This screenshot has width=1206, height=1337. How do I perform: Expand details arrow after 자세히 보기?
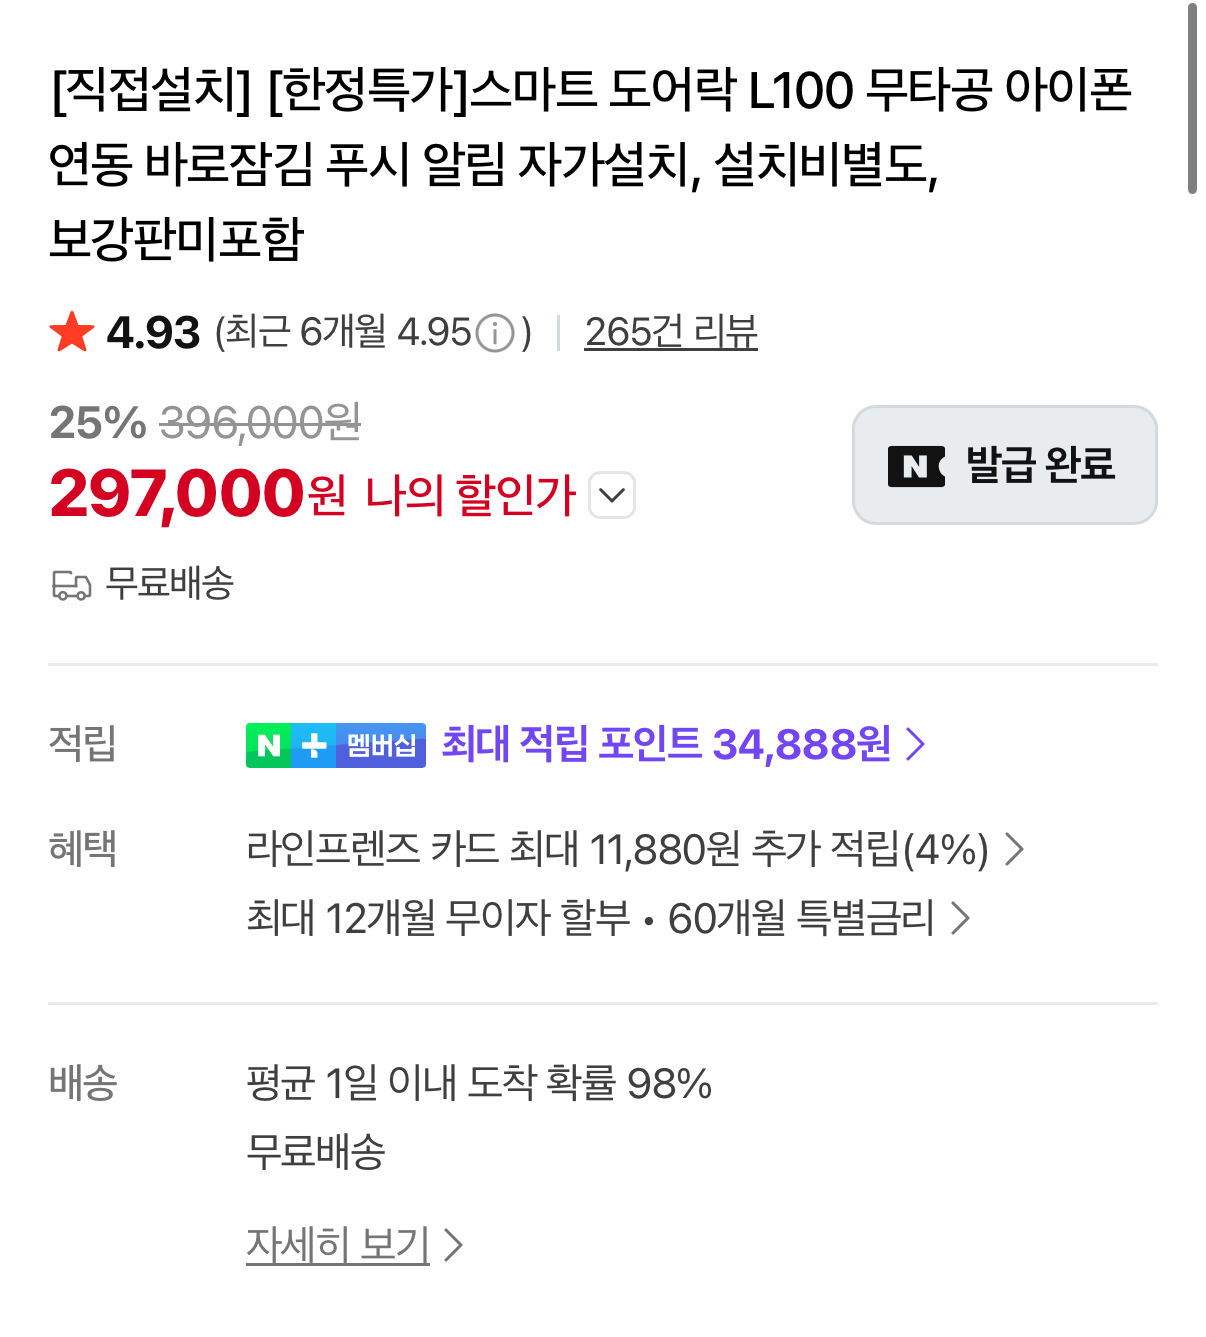453,1245
